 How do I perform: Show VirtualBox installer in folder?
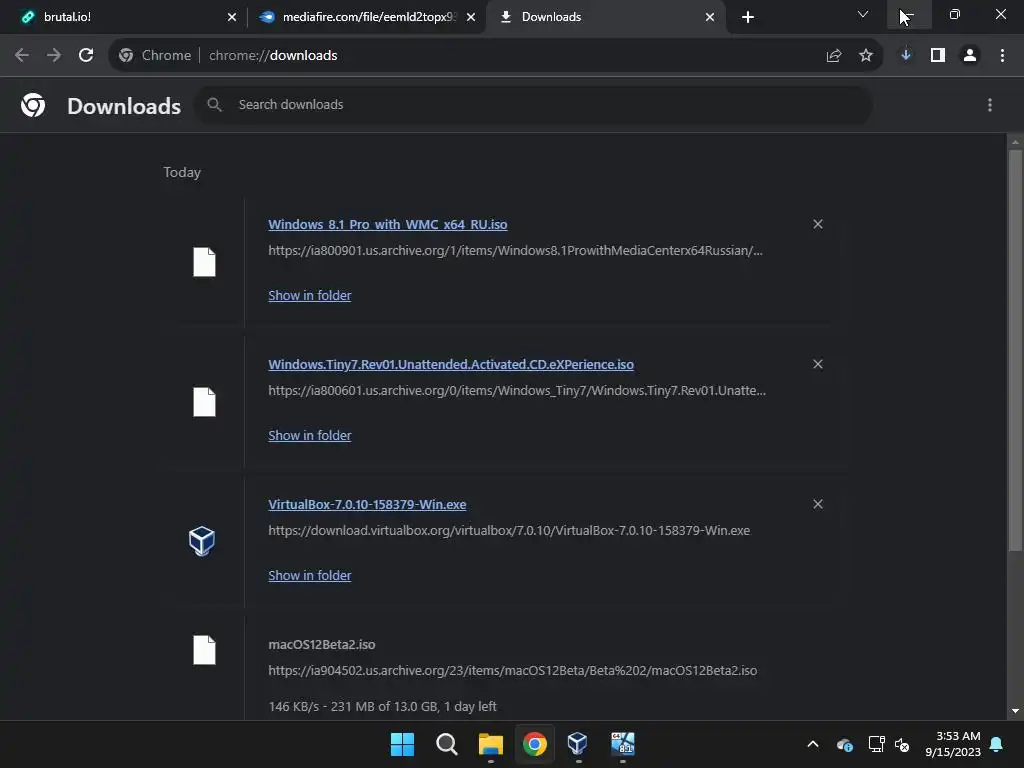coord(310,575)
